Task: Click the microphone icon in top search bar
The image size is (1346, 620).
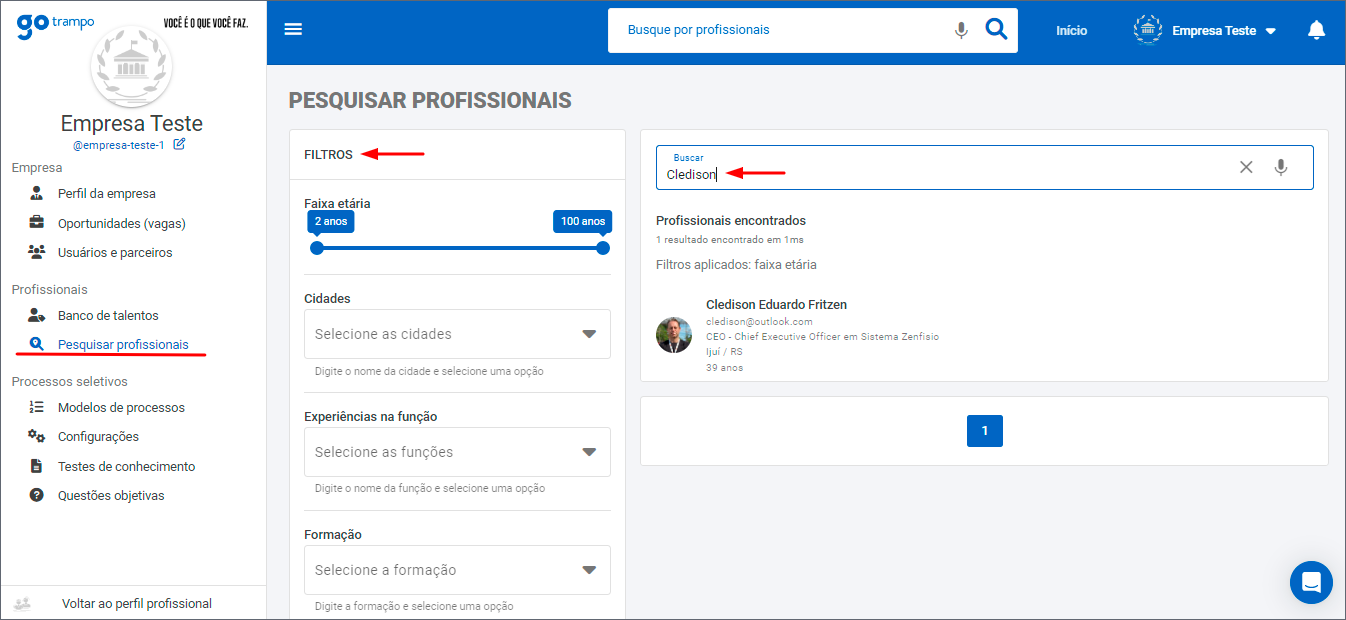Action: click(961, 30)
